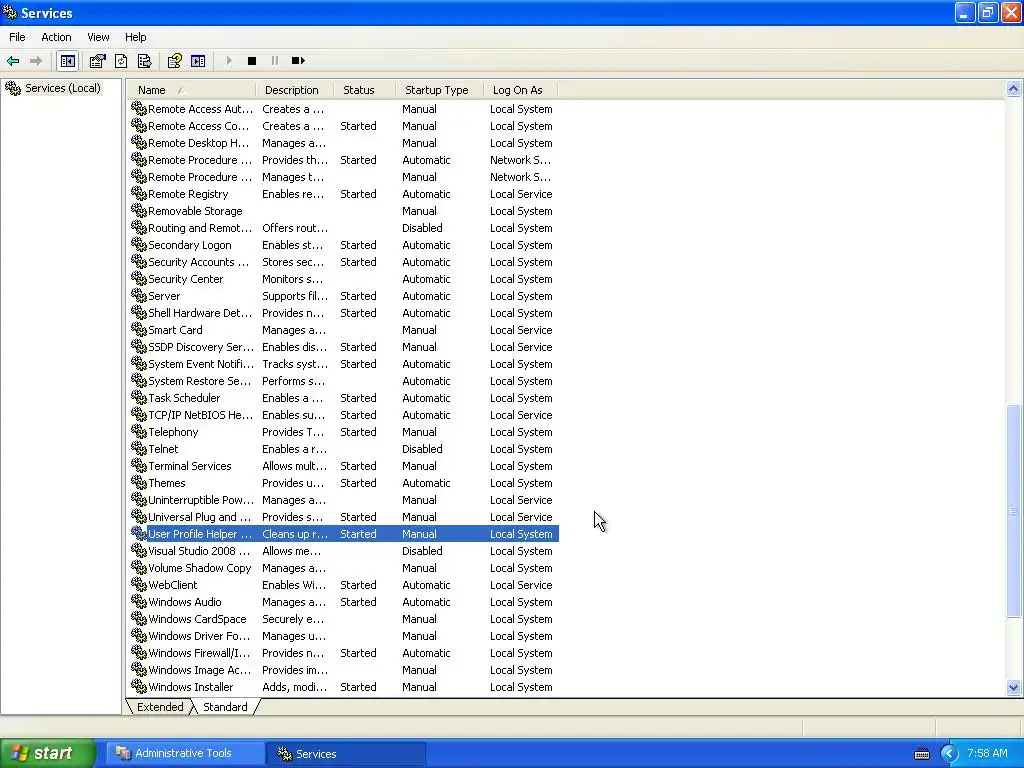Select SSDP Discovery Service row
The width and height of the screenshot is (1024, 768).
coord(344,347)
